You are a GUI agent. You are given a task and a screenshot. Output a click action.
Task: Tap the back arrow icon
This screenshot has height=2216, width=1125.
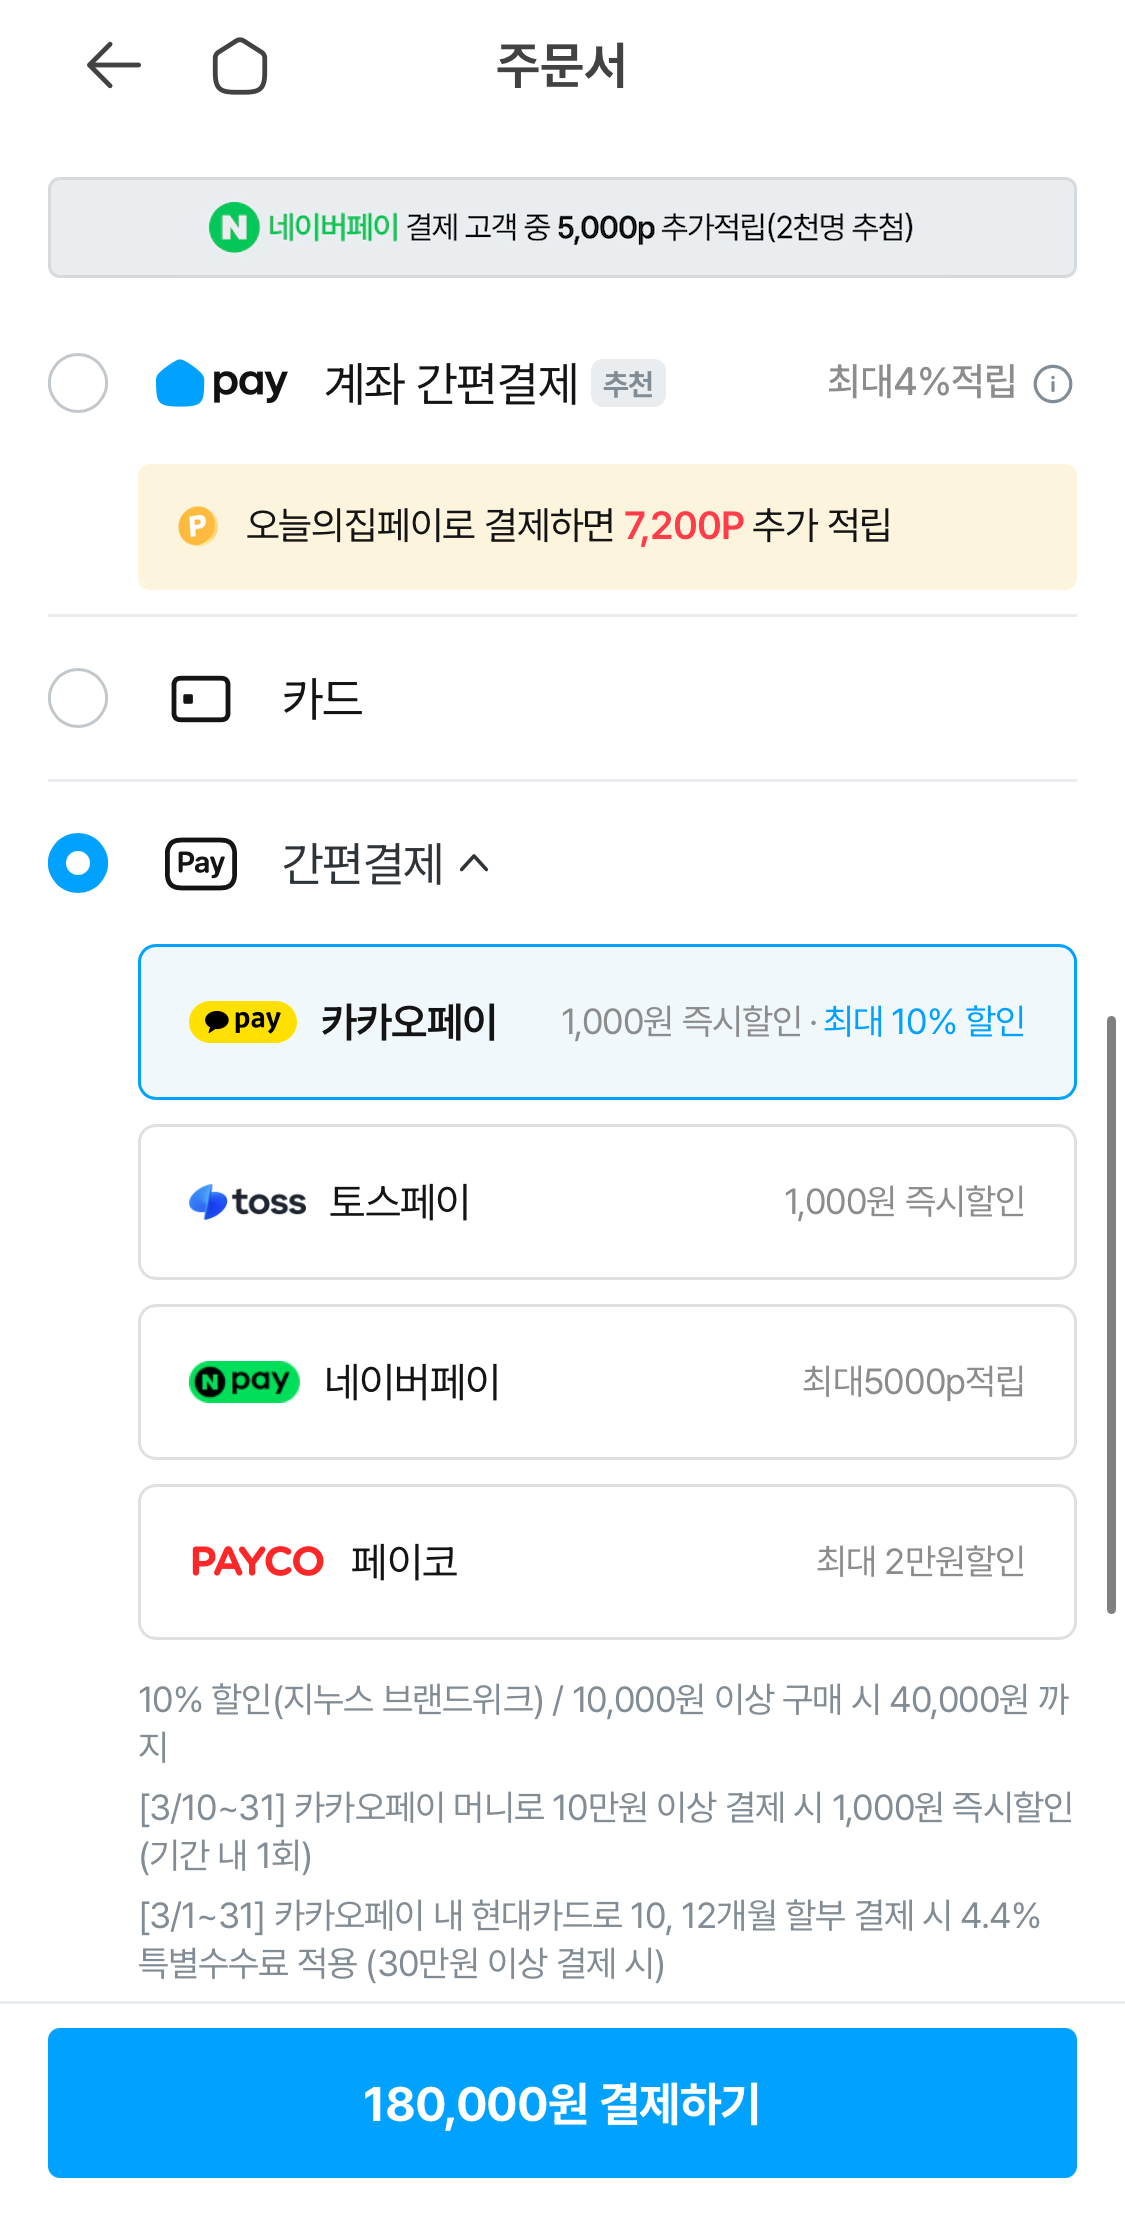point(113,66)
